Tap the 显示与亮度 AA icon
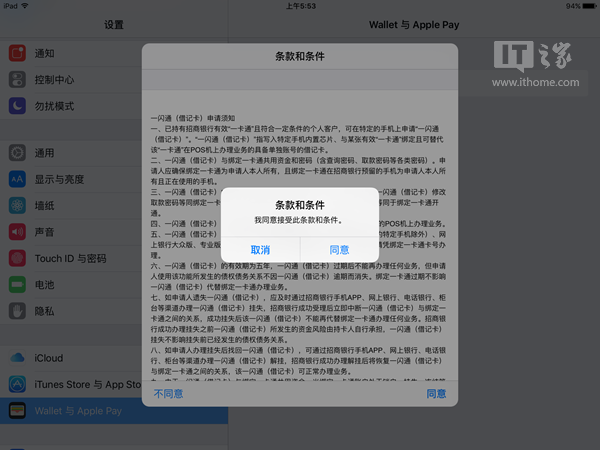600x450 pixels. pos(17,179)
